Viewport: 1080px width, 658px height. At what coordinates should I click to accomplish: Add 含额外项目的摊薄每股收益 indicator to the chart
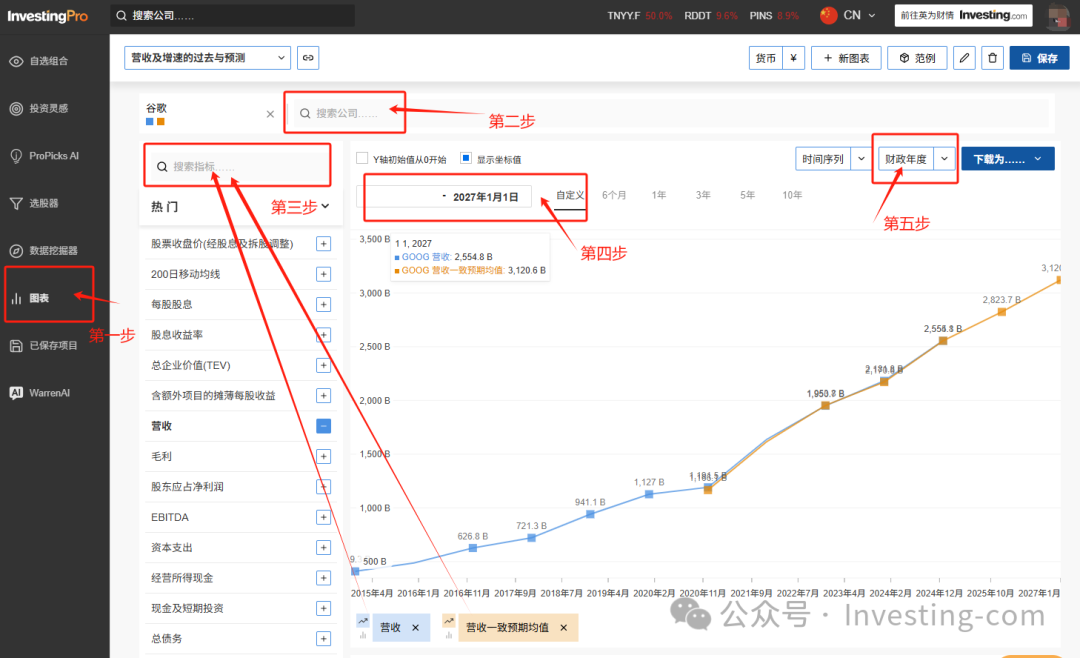(x=323, y=395)
